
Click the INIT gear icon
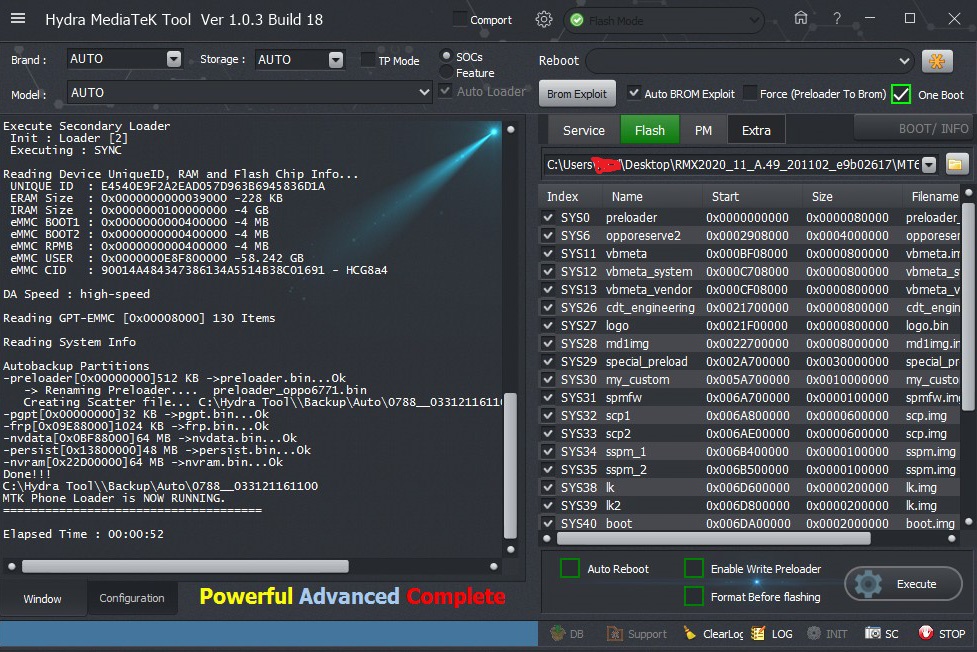(x=827, y=634)
